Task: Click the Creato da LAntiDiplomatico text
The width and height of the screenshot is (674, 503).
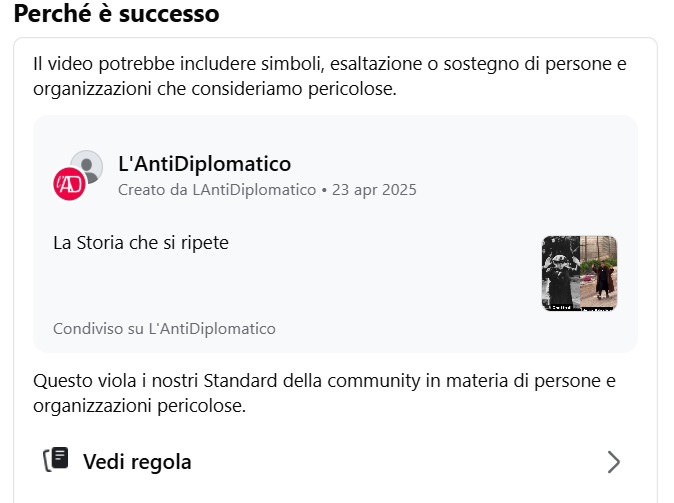Action: (217, 190)
